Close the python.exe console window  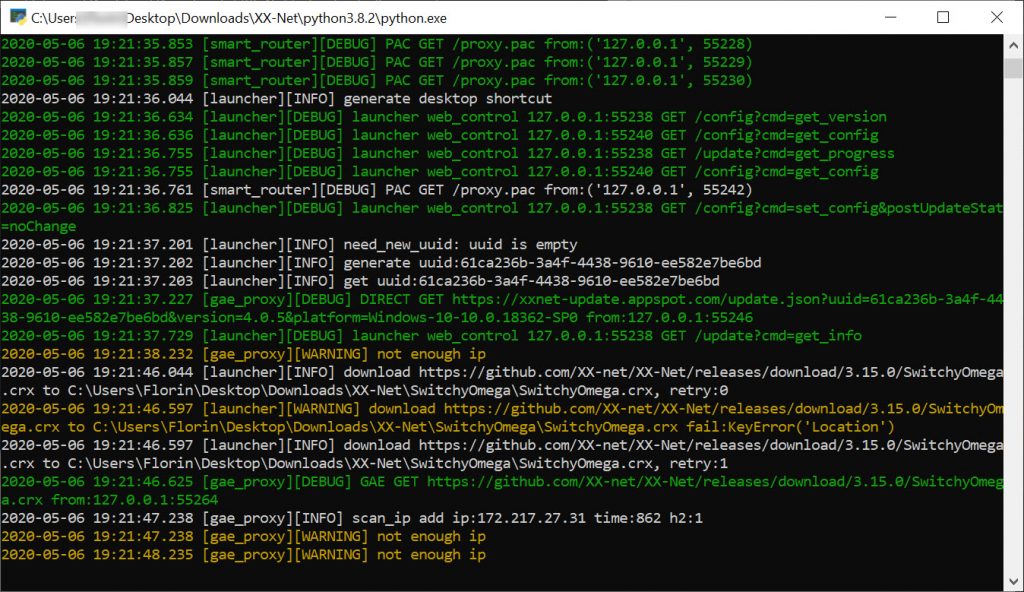click(x=997, y=17)
